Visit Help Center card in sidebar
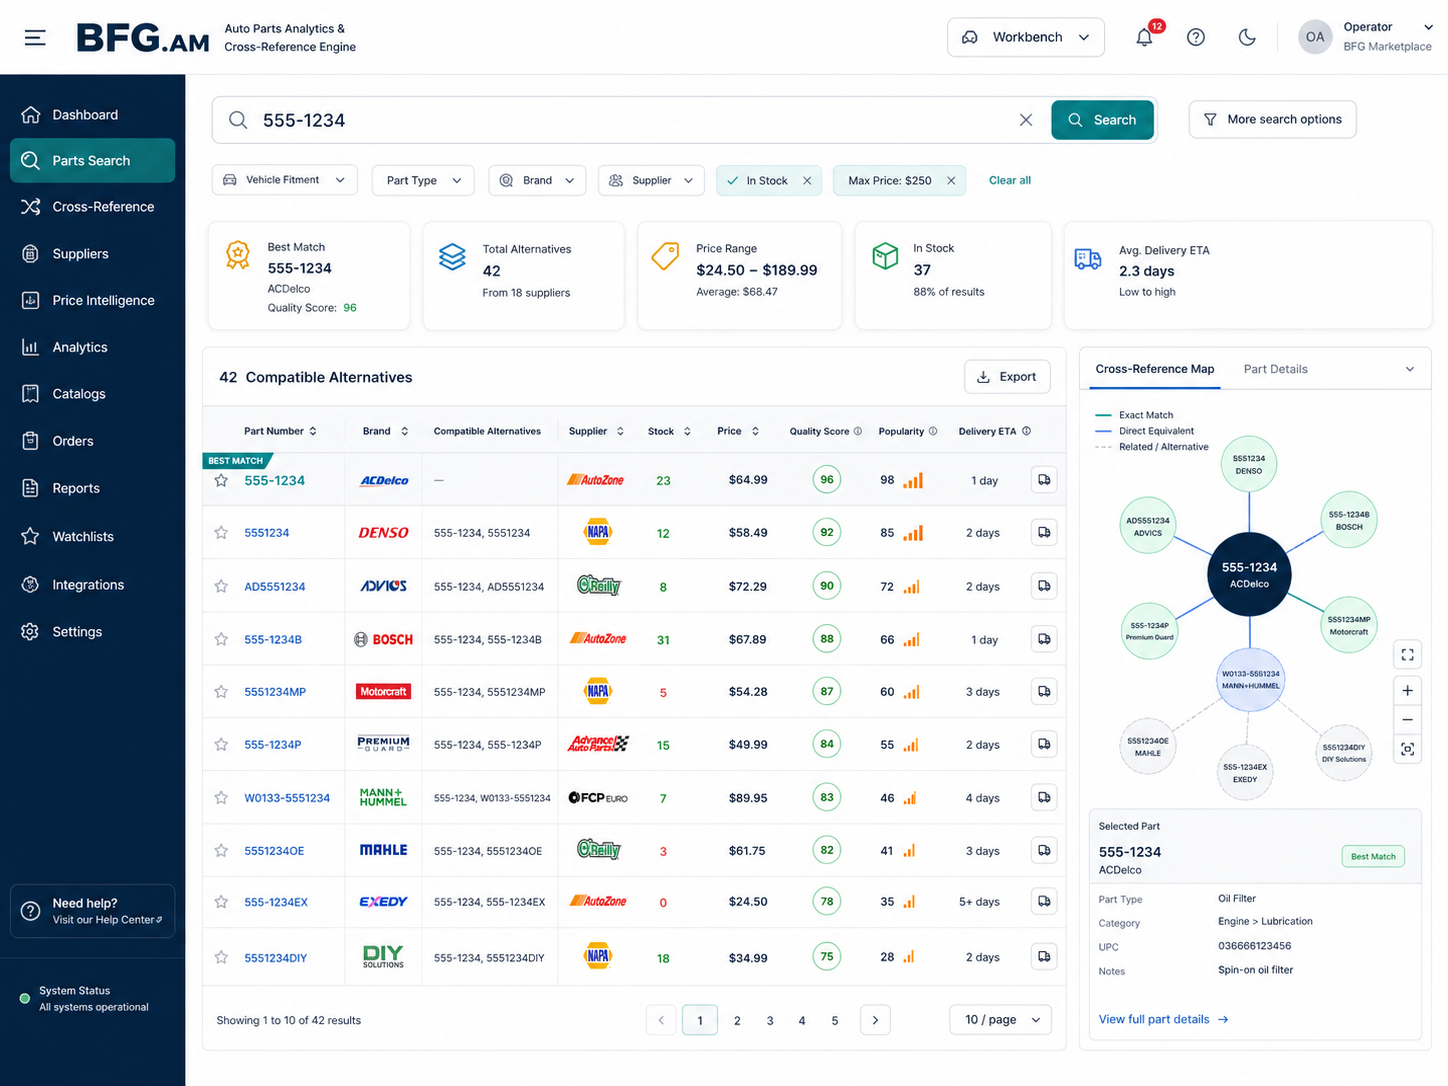Image resolution: width=1448 pixels, height=1086 pixels. point(92,911)
